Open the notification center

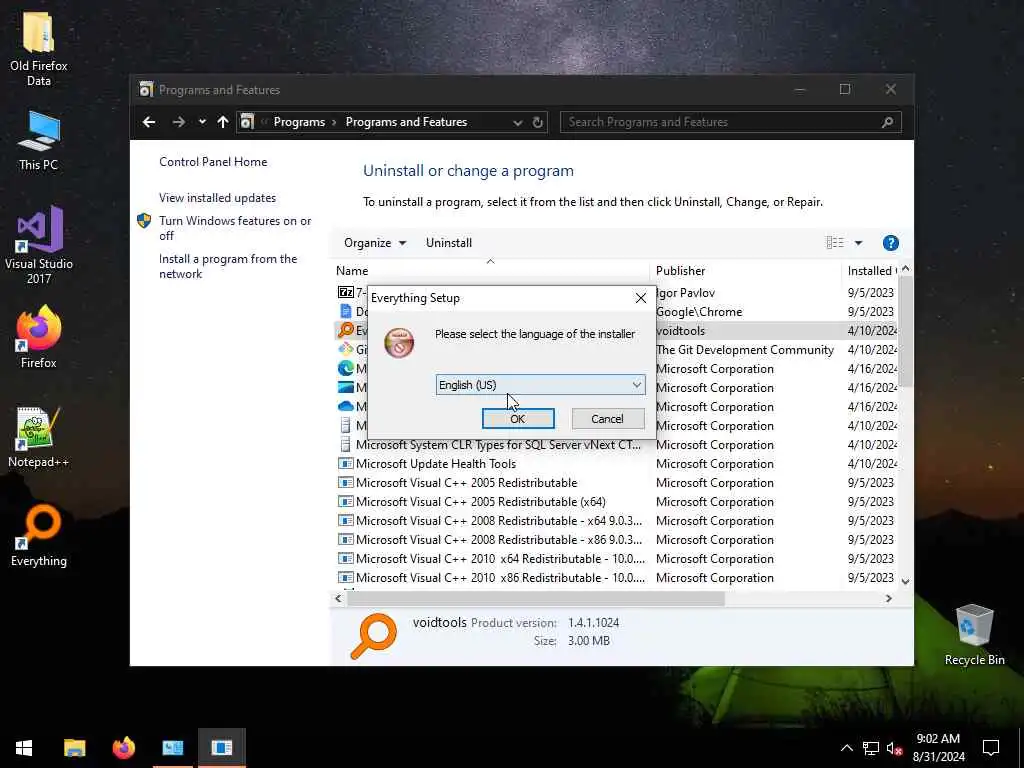point(991,748)
